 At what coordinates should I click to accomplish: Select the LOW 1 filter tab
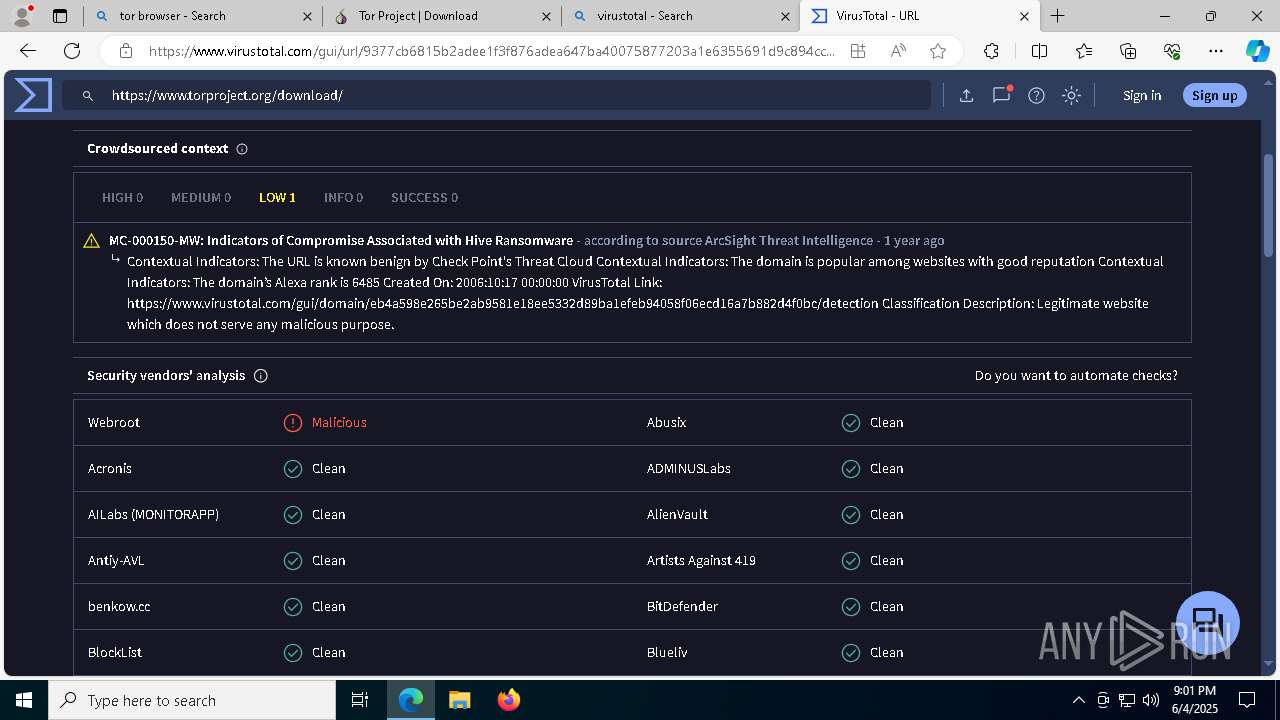[277, 198]
